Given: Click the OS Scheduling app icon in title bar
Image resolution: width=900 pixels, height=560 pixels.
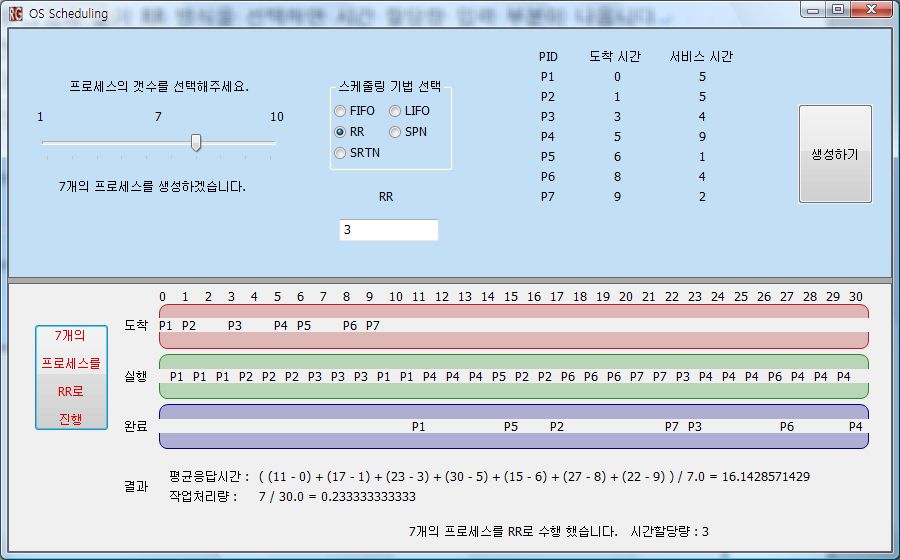Looking at the screenshot, I should coord(15,13).
